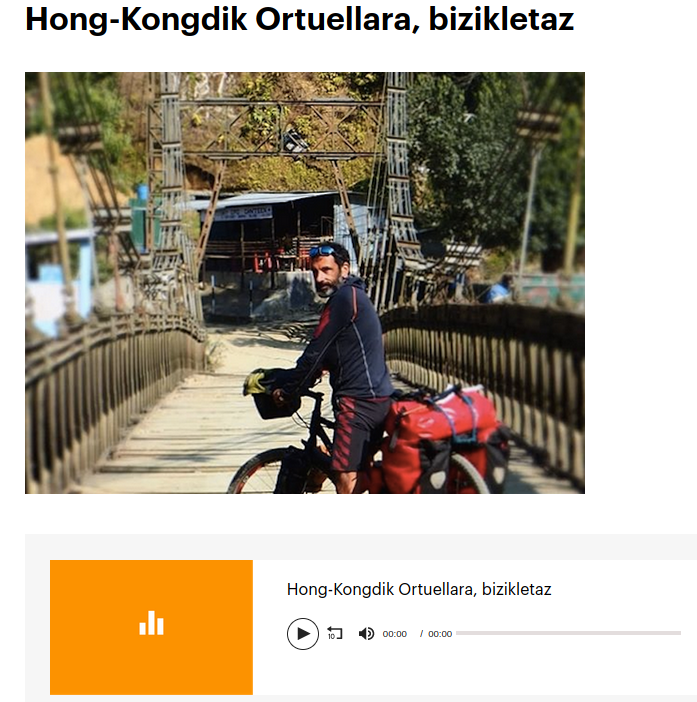Open the cyclist bridge photo

[x=305, y=283]
